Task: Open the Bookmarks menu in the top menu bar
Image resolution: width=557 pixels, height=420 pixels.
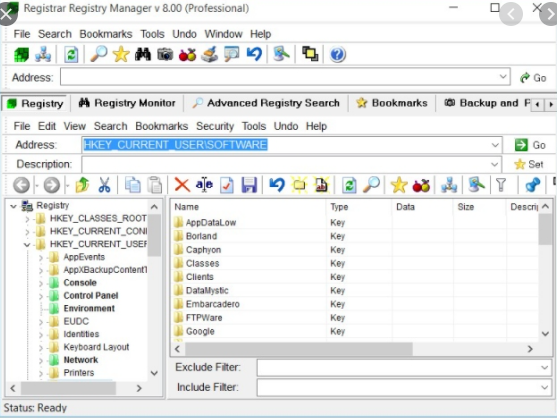Action: [x=106, y=34]
